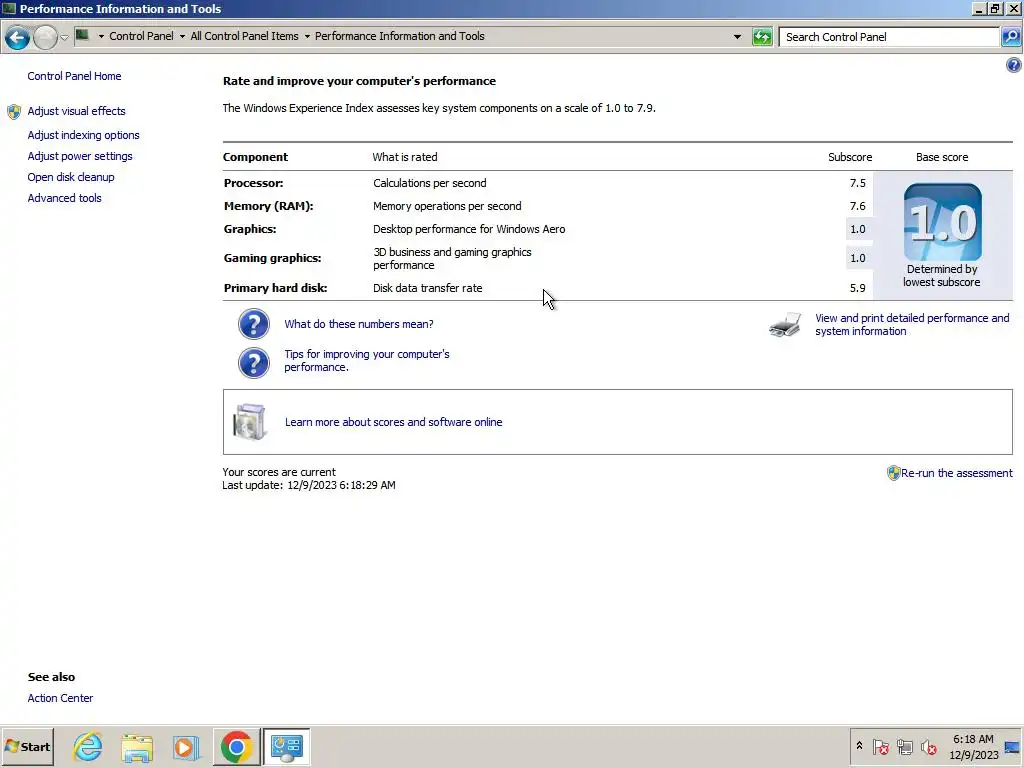This screenshot has height=768, width=1024.
Task: Launch Internet Explorer from taskbar
Action: click(x=88, y=747)
